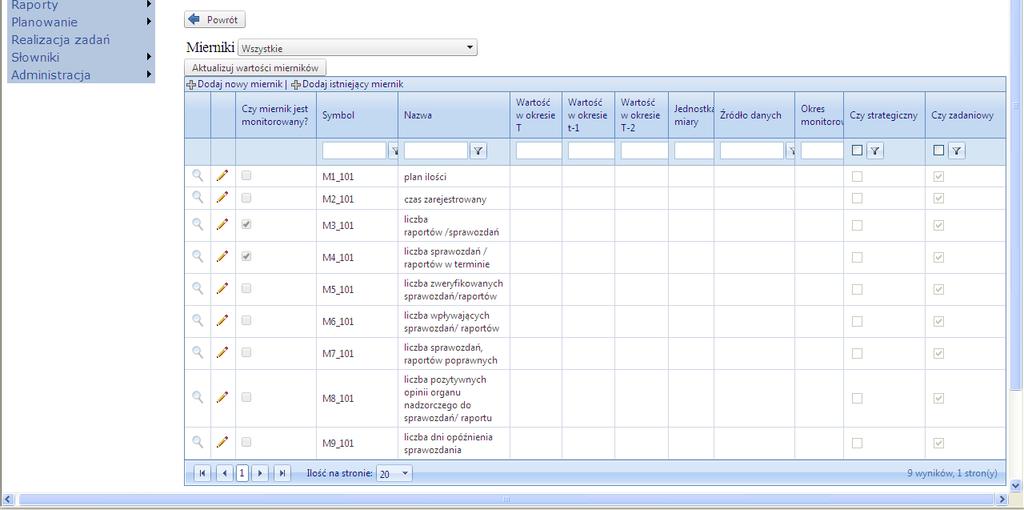Click the current page number 1 box

tap(242, 473)
